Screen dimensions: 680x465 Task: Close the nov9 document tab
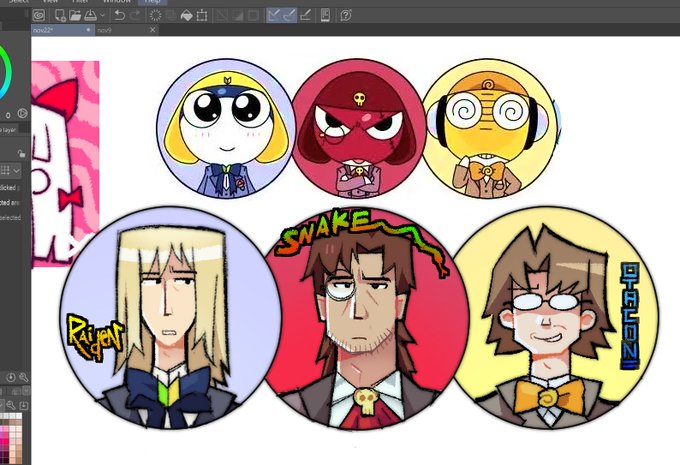(152, 30)
